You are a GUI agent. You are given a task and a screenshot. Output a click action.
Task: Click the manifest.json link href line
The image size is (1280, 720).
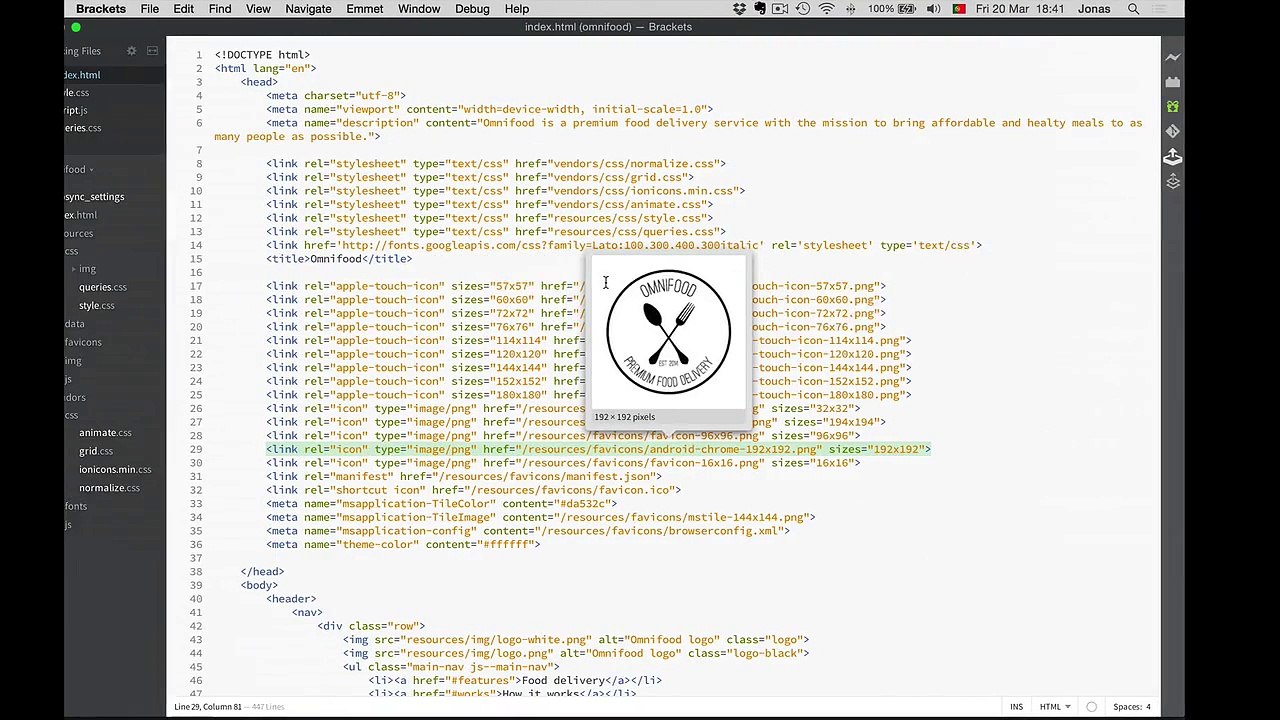point(464,477)
